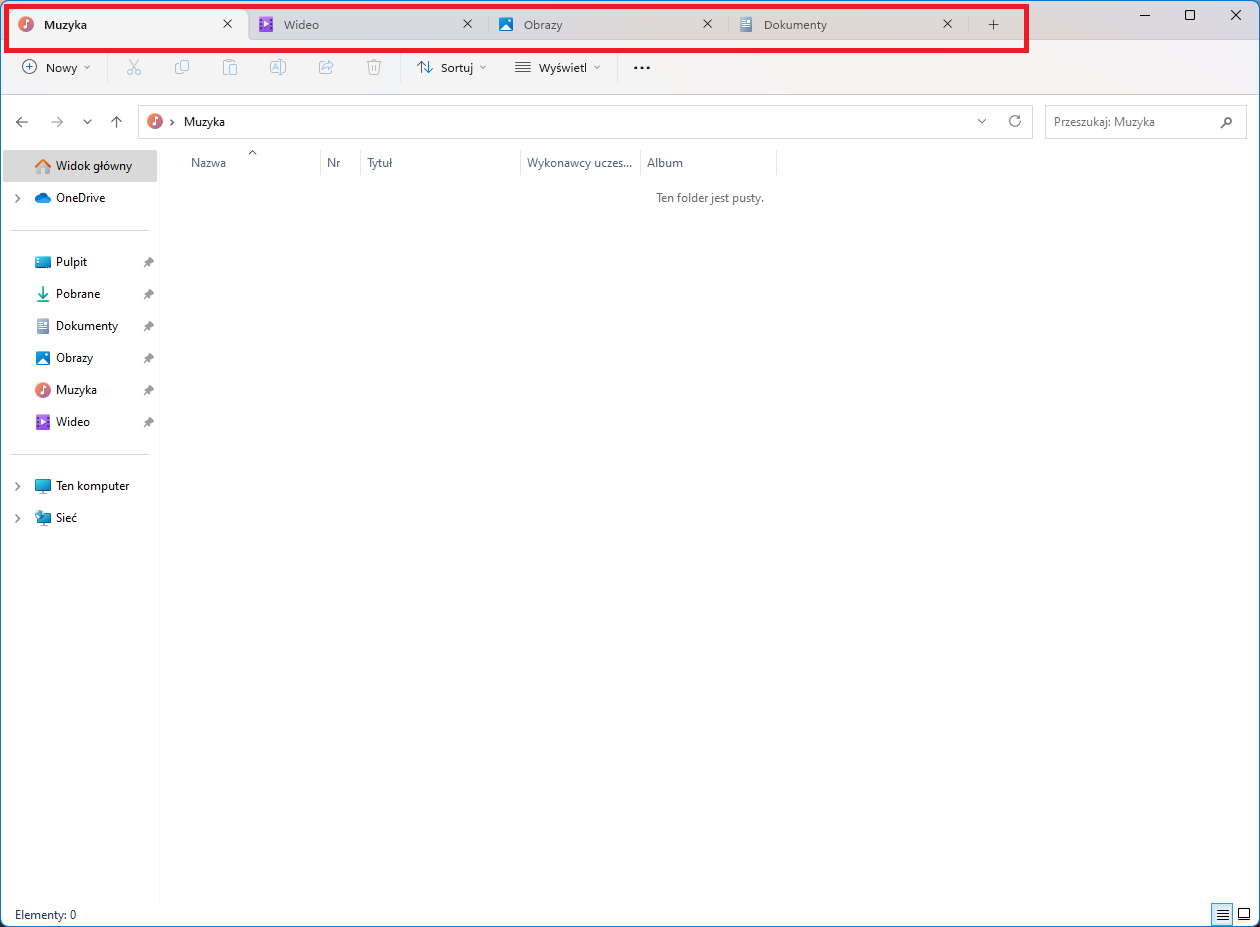Switch to large icons view in status bar

pos(1245,914)
